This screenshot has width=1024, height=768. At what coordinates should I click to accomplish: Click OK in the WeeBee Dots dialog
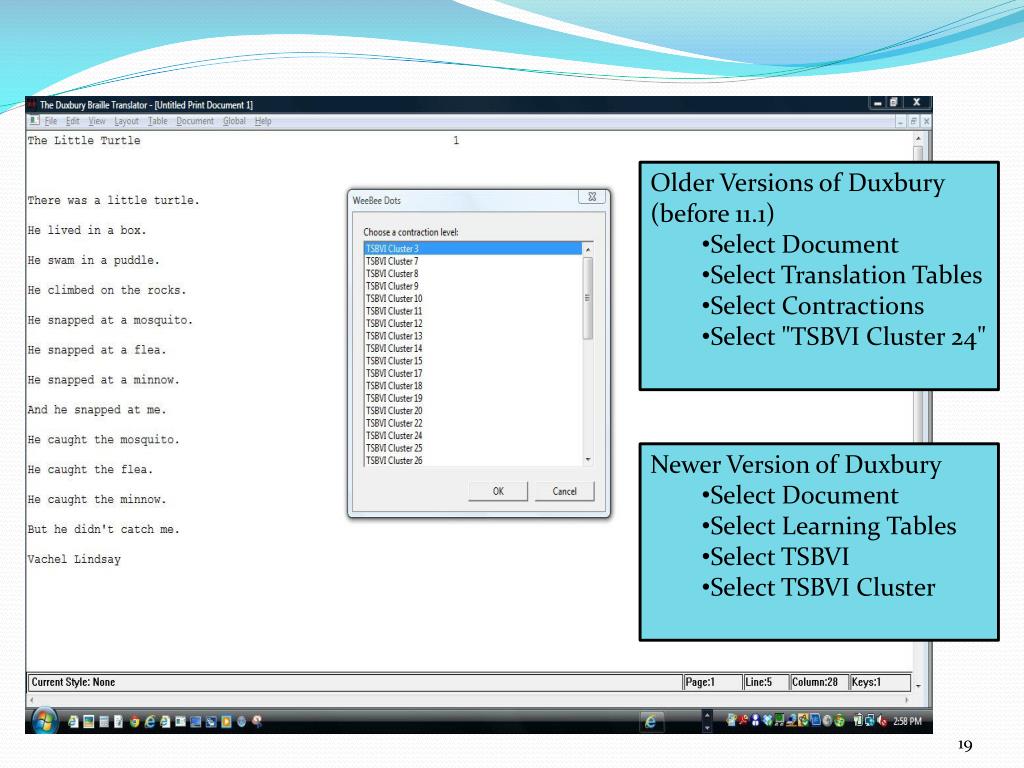(498, 491)
